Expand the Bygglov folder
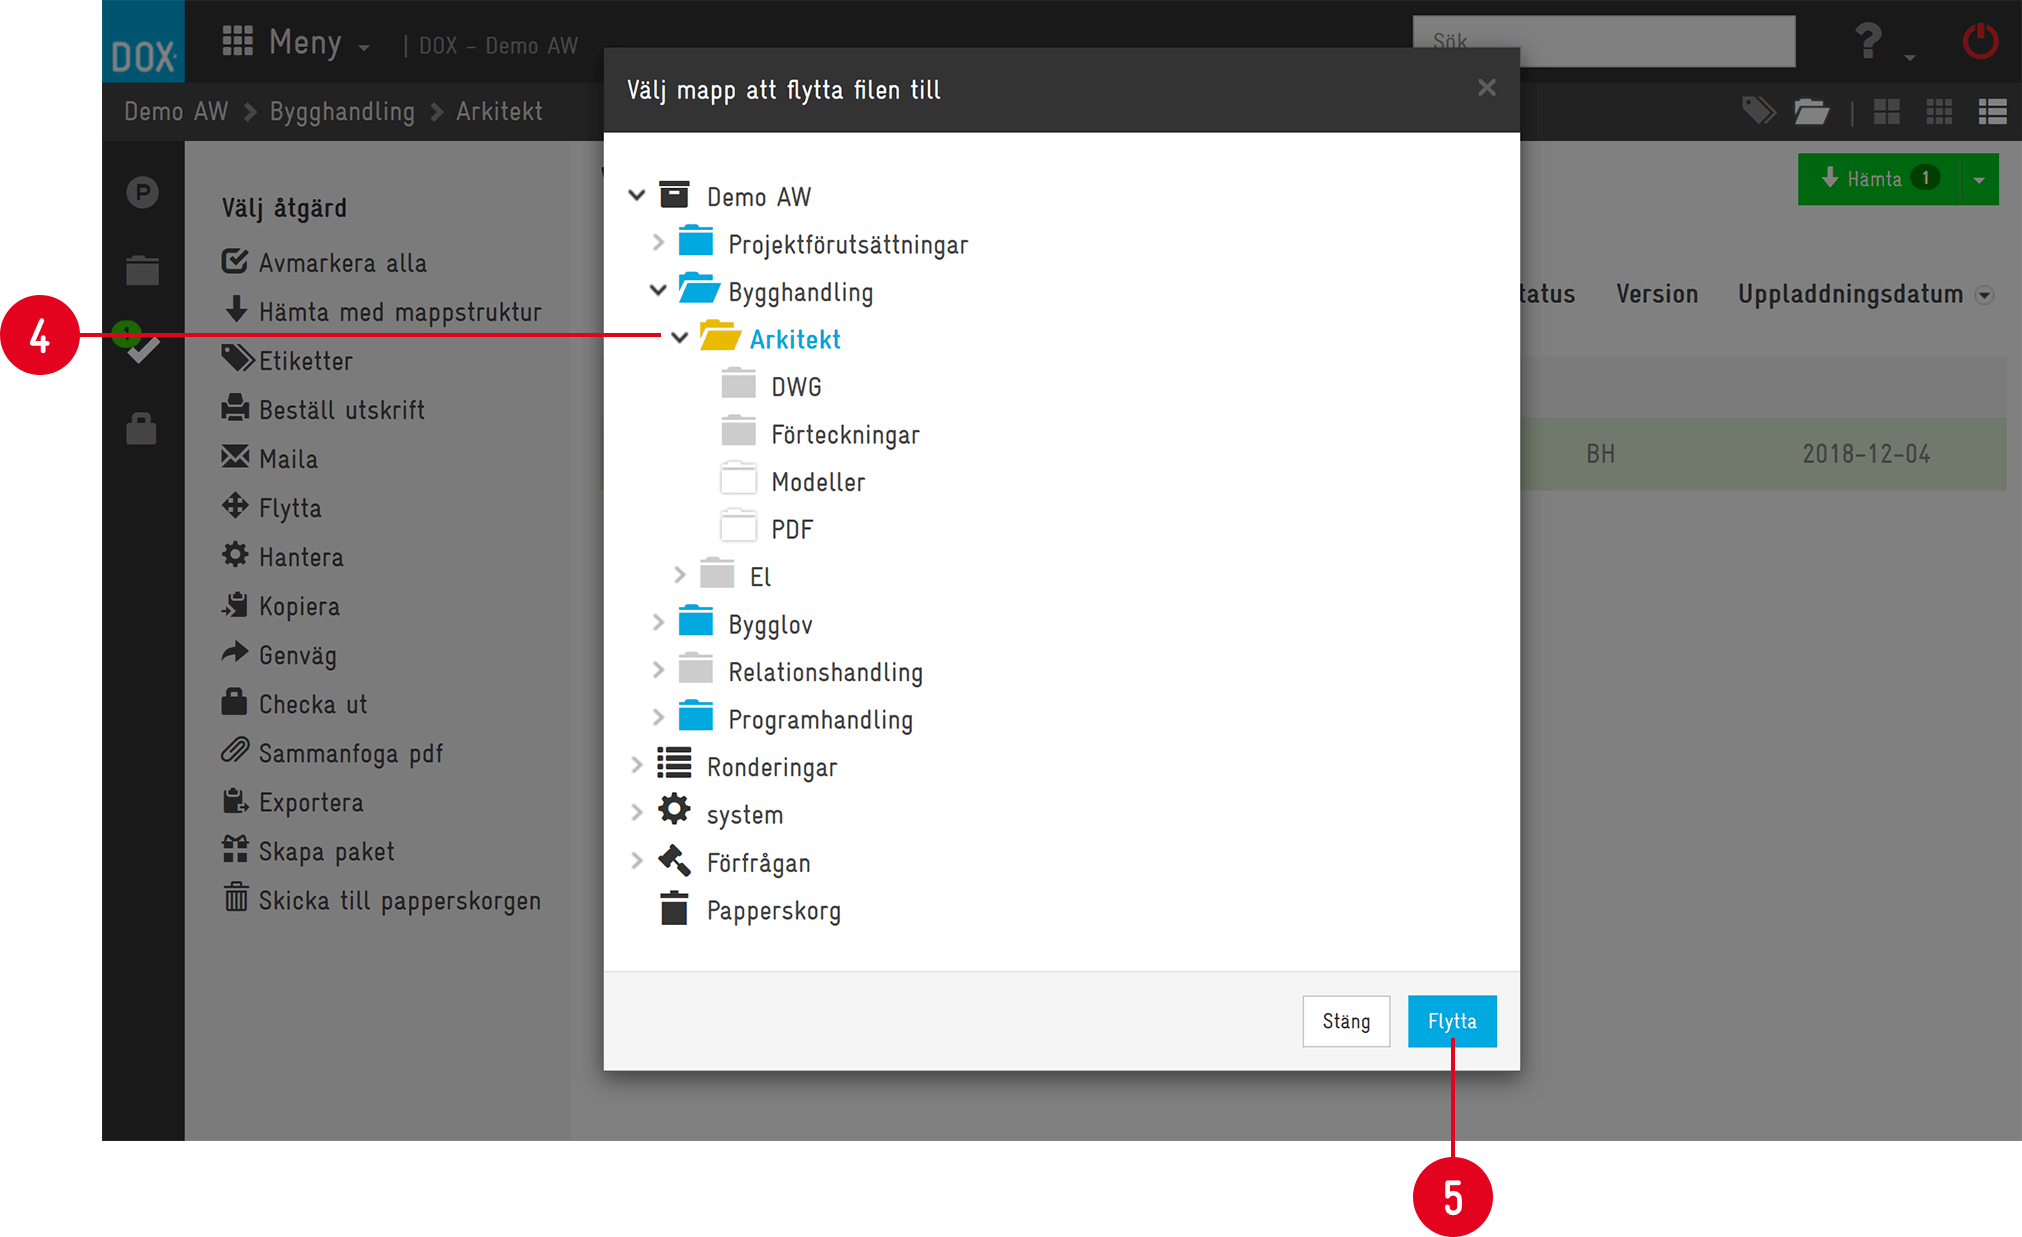The height and width of the screenshot is (1237, 2022). pos(658,622)
